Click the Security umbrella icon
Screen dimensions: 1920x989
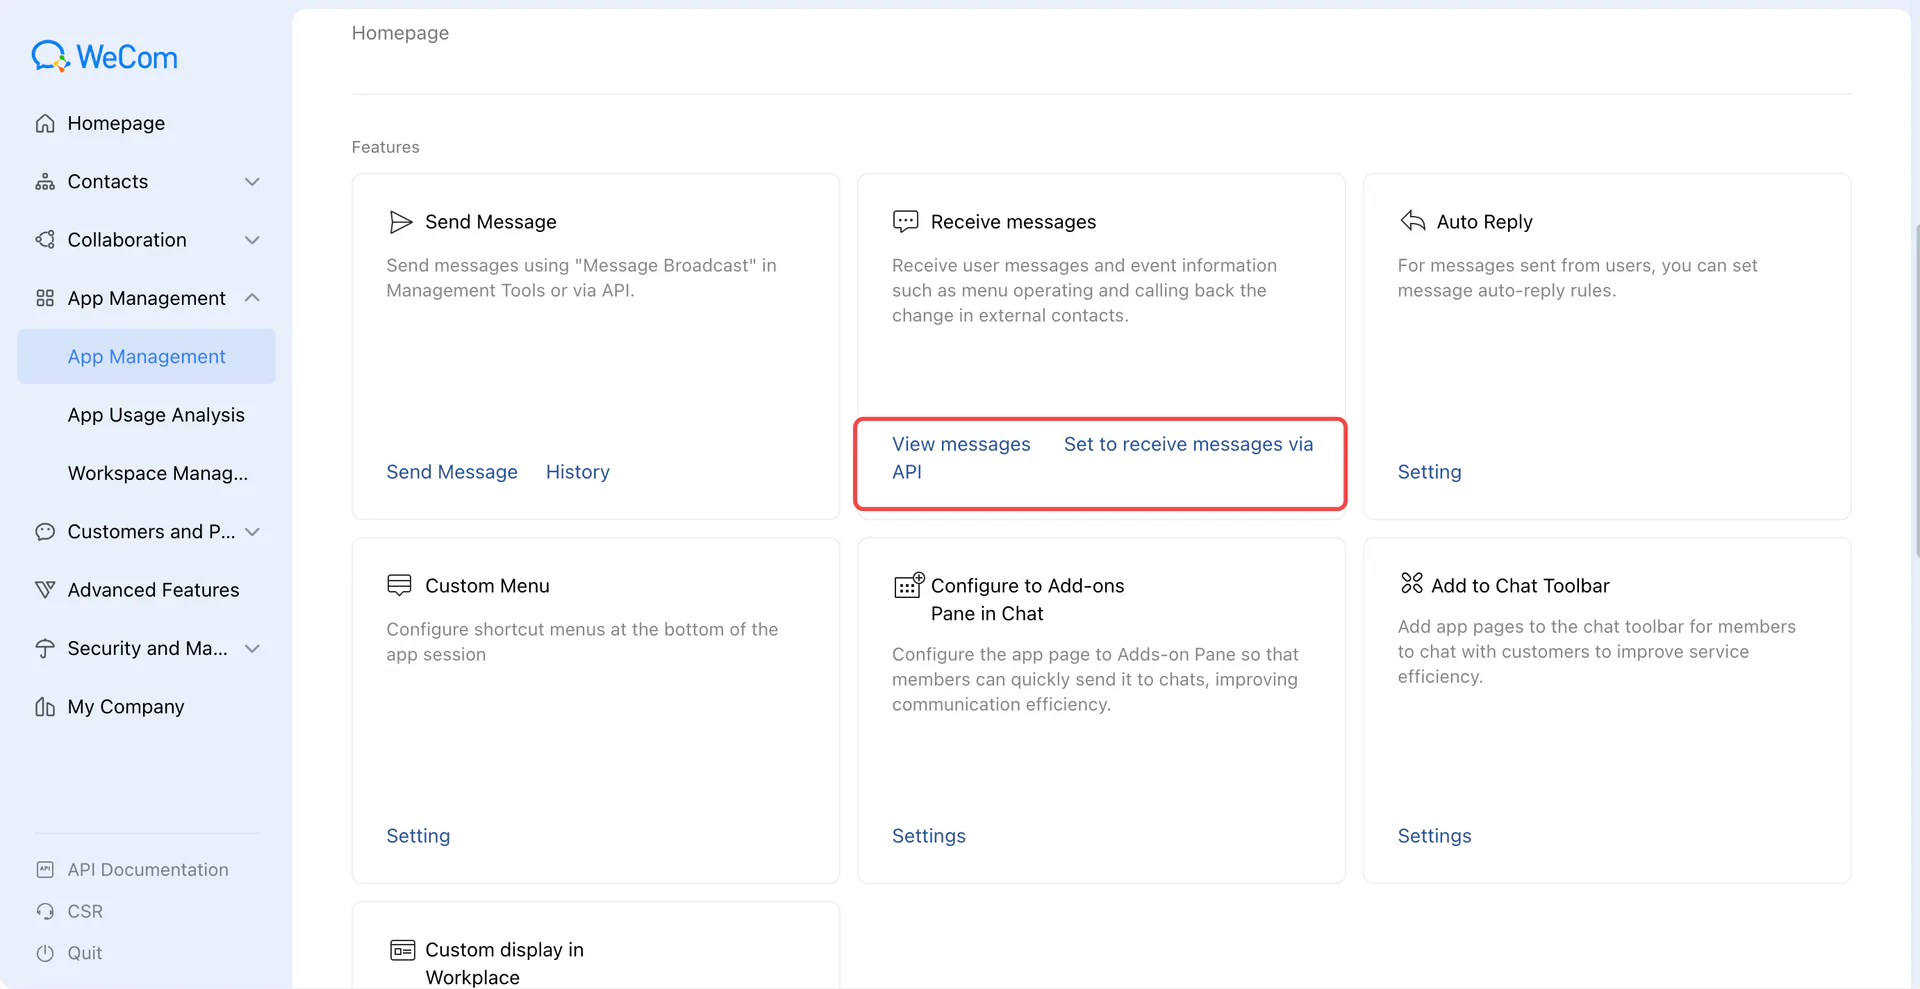(45, 649)
